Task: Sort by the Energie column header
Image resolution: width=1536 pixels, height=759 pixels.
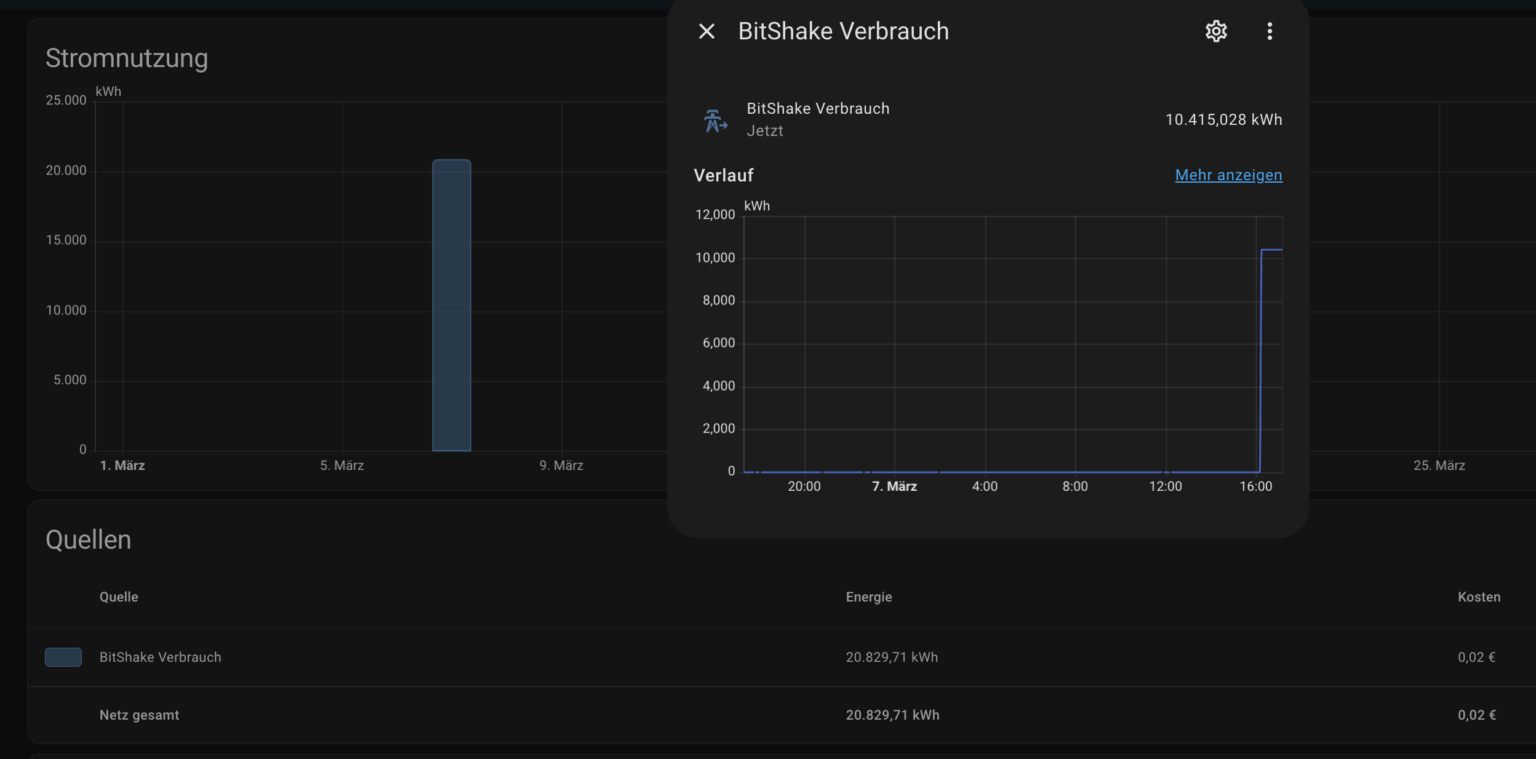Action: tap(868, 596)
